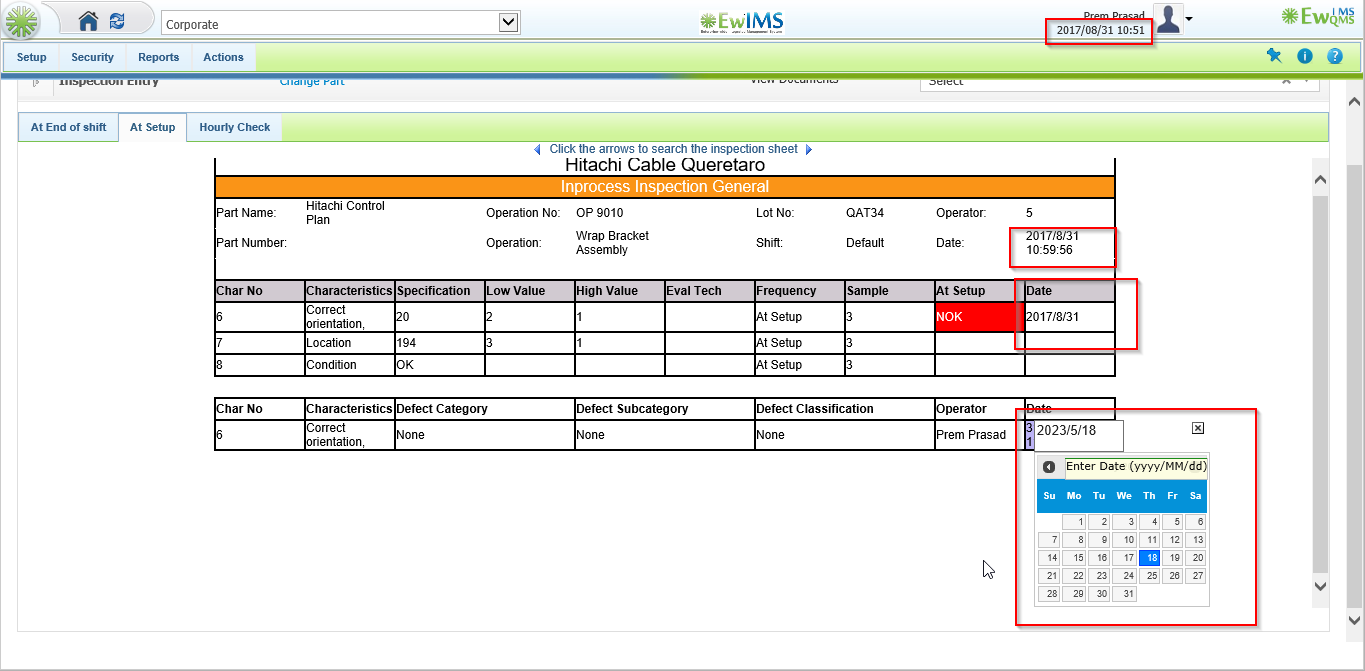Pick day 13 in the calendar
This screenshot has width=1365, height=671.
(1195, 540)
